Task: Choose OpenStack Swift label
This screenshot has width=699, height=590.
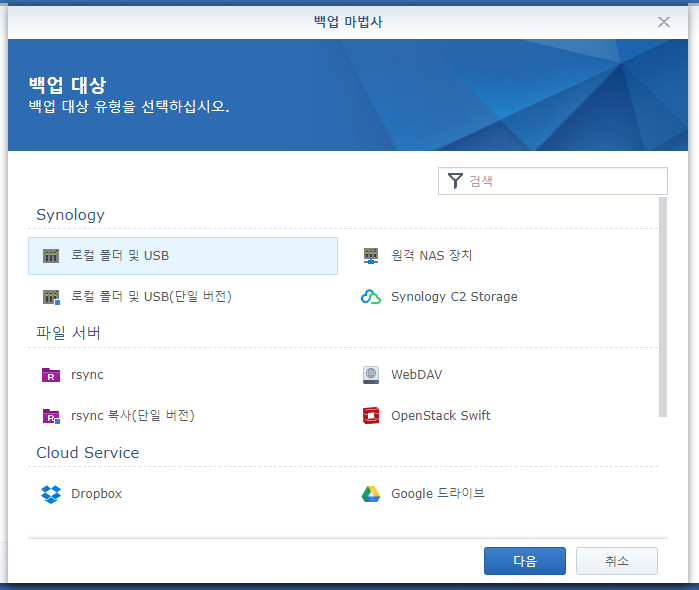Action: tap(441, 416)
